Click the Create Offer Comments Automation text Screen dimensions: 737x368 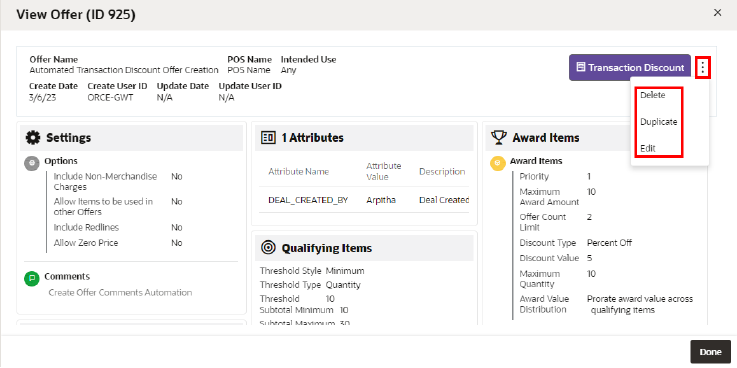pyautogui.click(x=120, y=292)
